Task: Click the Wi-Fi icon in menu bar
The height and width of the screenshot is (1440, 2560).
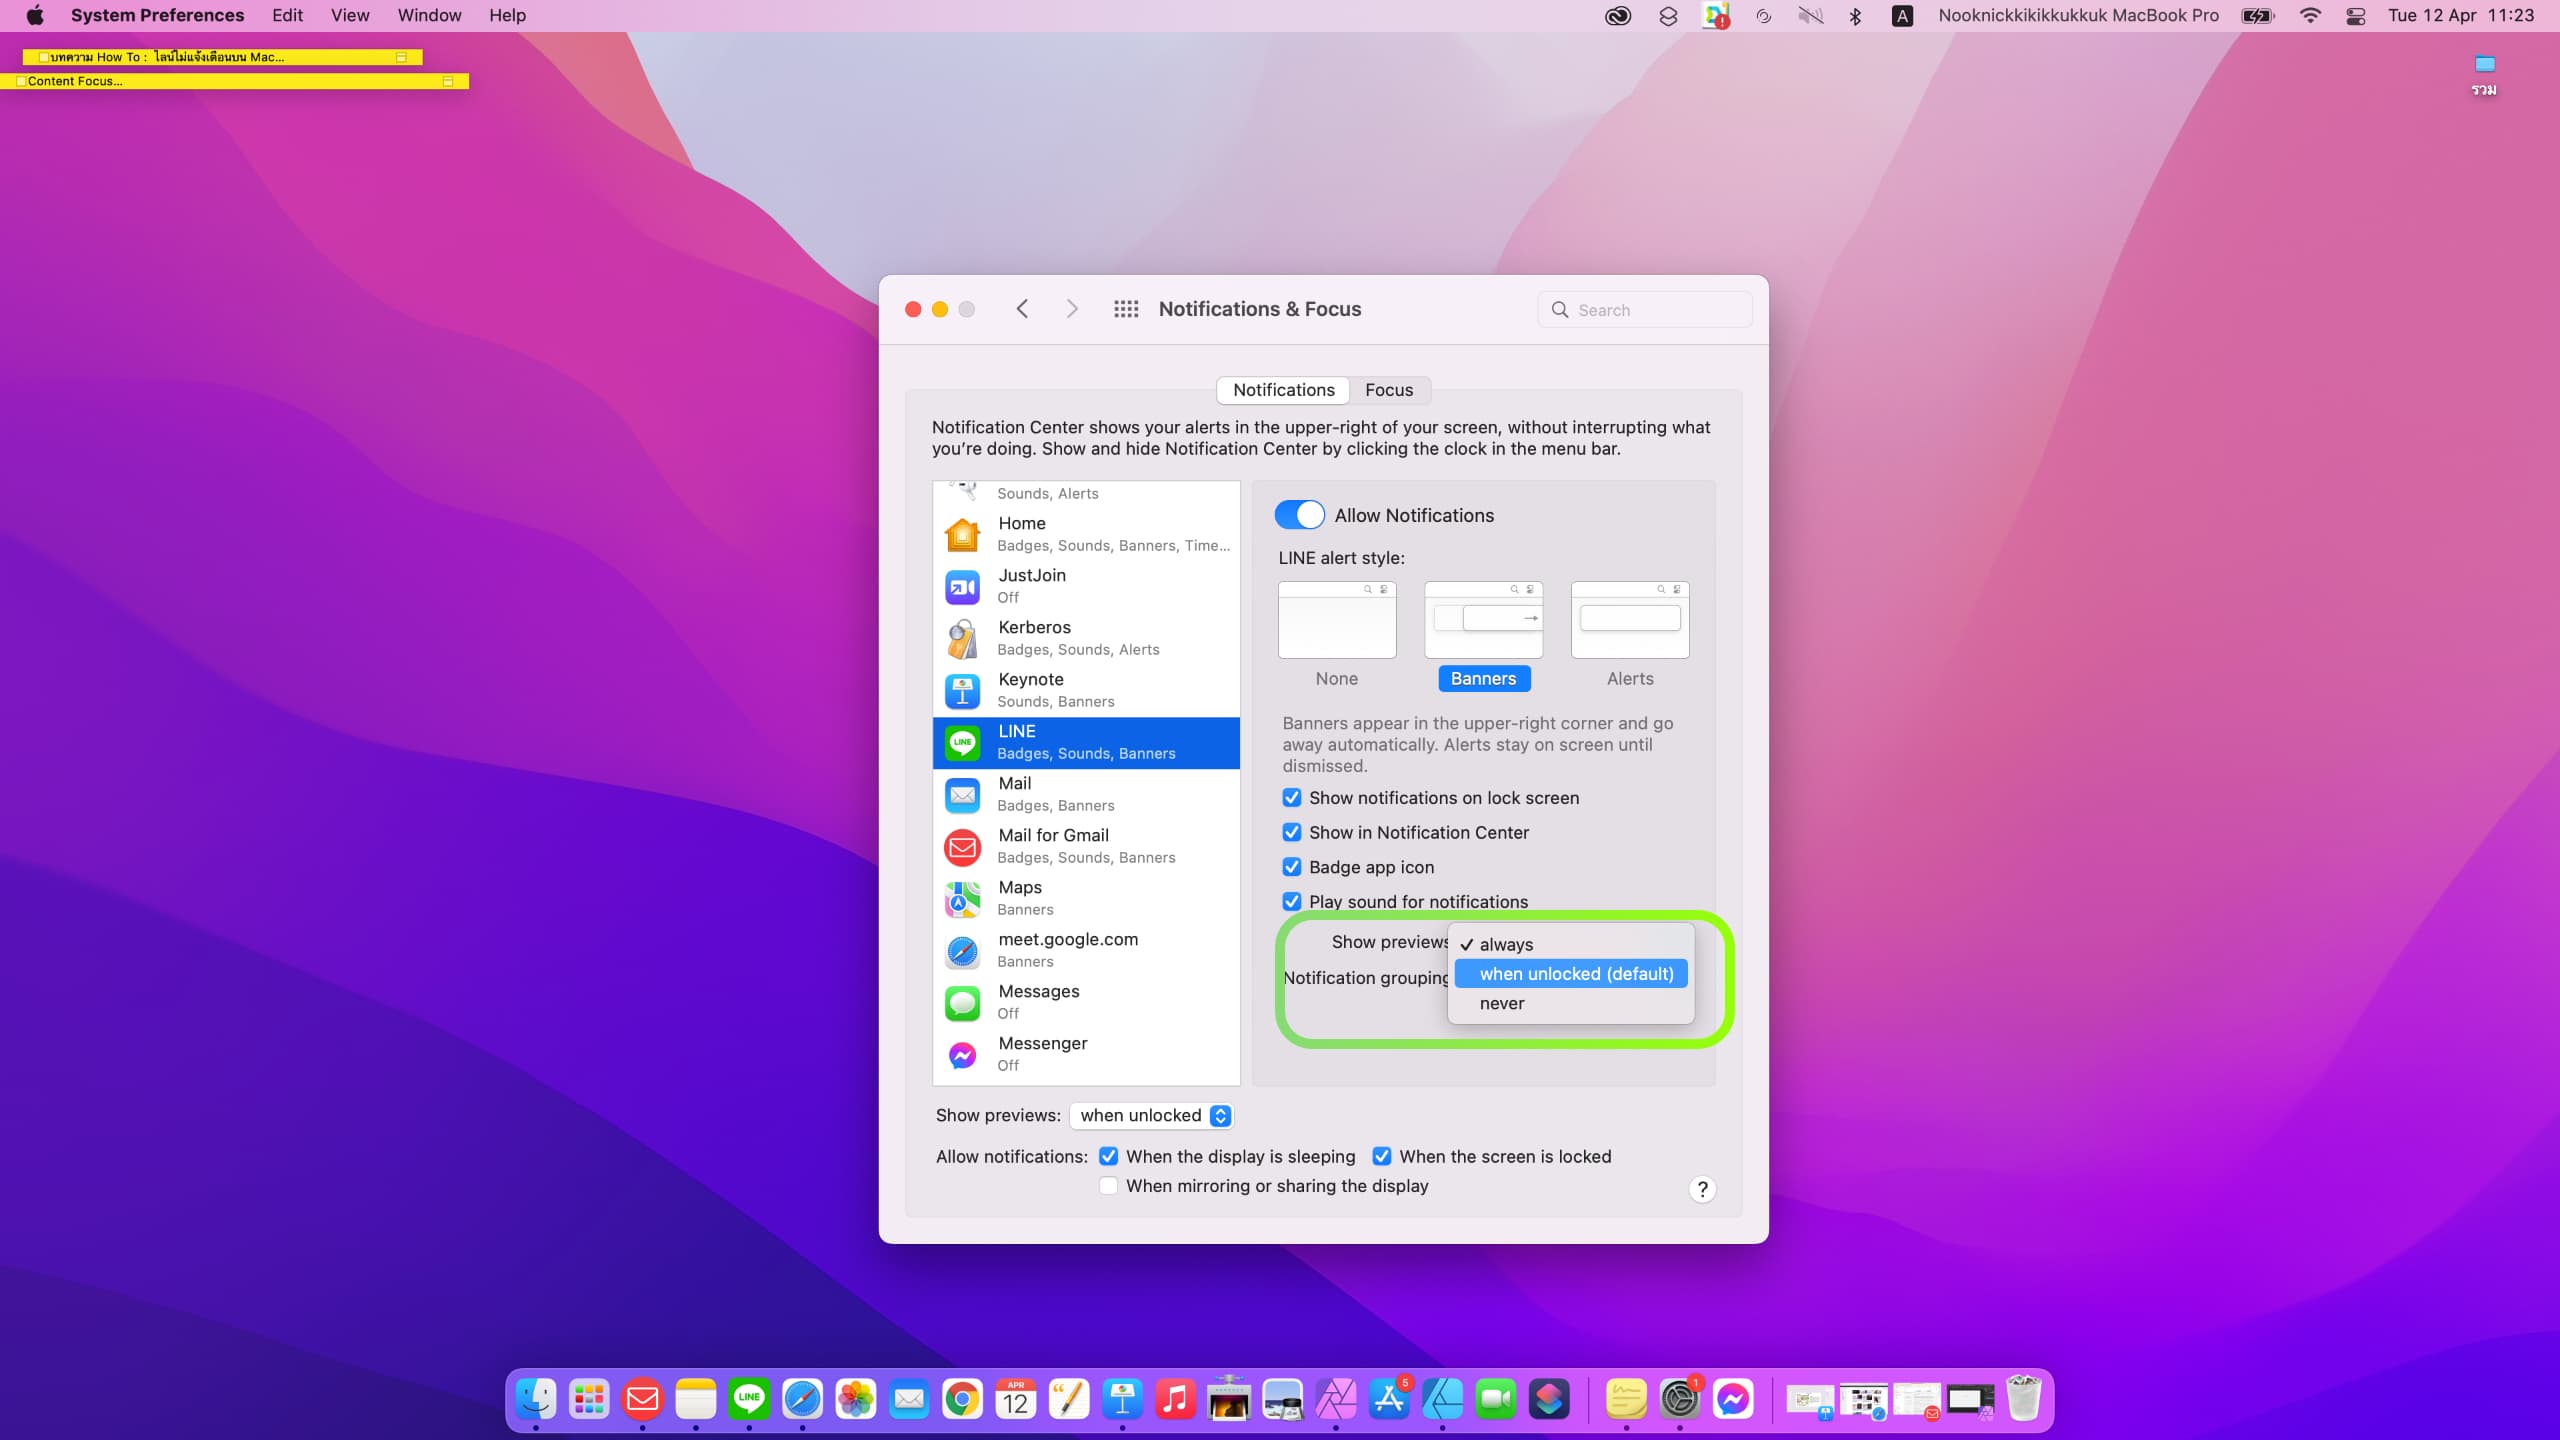Action: (2310, 16)
